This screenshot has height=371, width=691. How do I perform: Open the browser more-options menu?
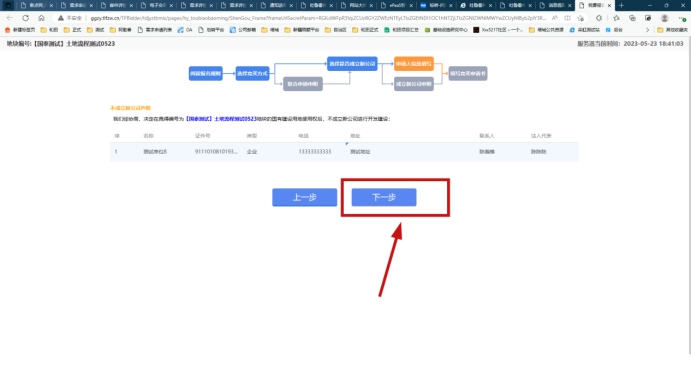click(682, 18)
